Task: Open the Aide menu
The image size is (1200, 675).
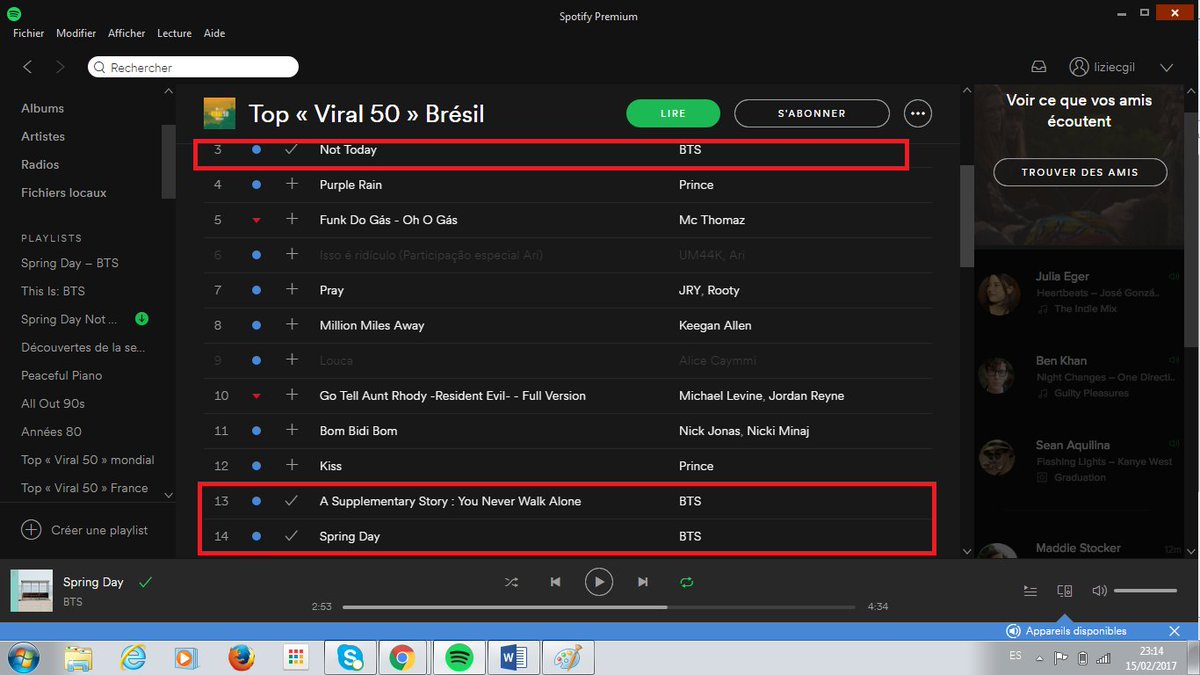Action: (214, 33)
